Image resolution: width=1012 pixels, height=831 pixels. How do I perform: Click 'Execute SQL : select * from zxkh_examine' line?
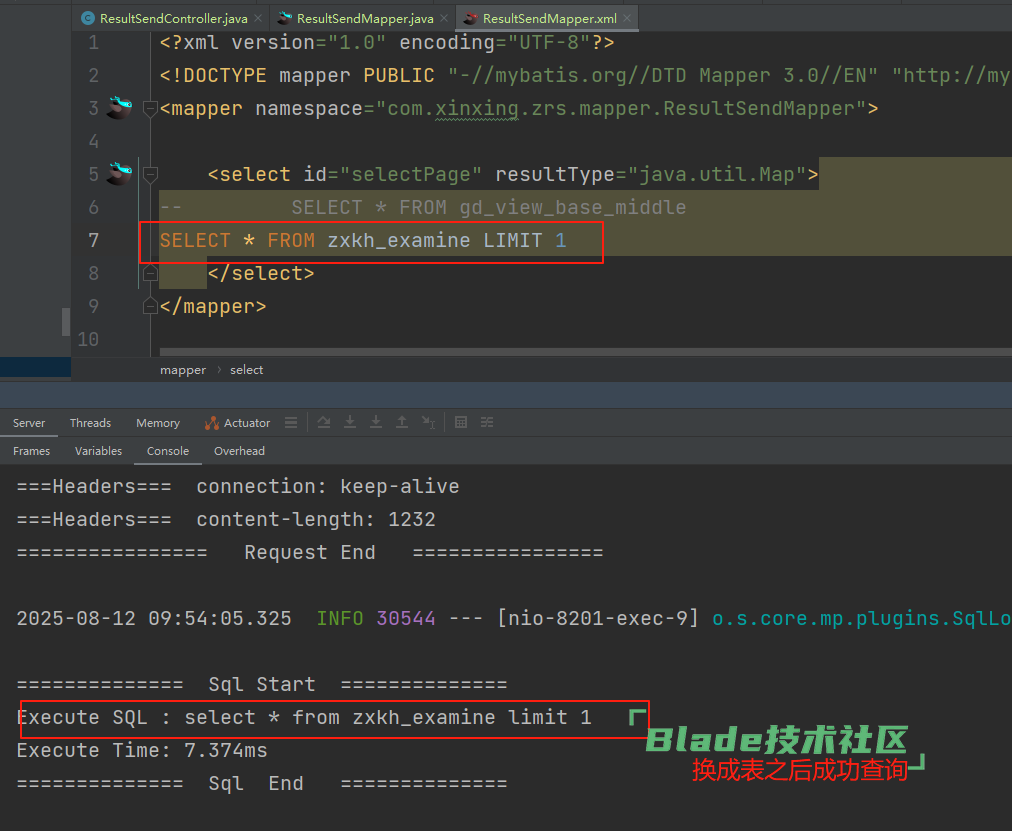pos(304,717)
